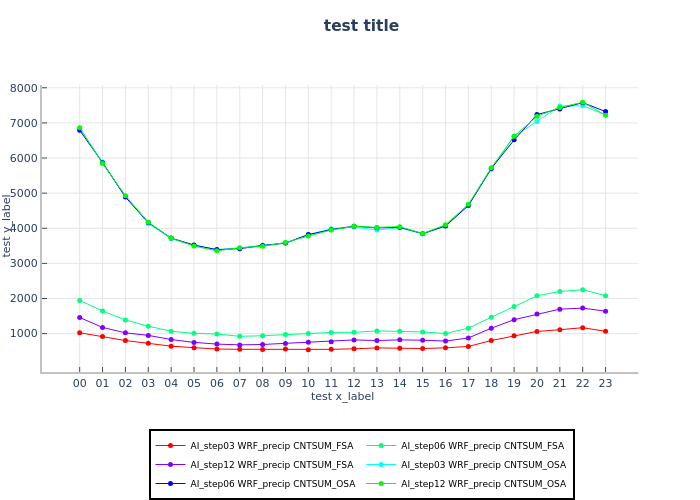This screenshot has height=500, width=700.
Task: Click the "test y_label" axis title
Action: coord(7,225)
